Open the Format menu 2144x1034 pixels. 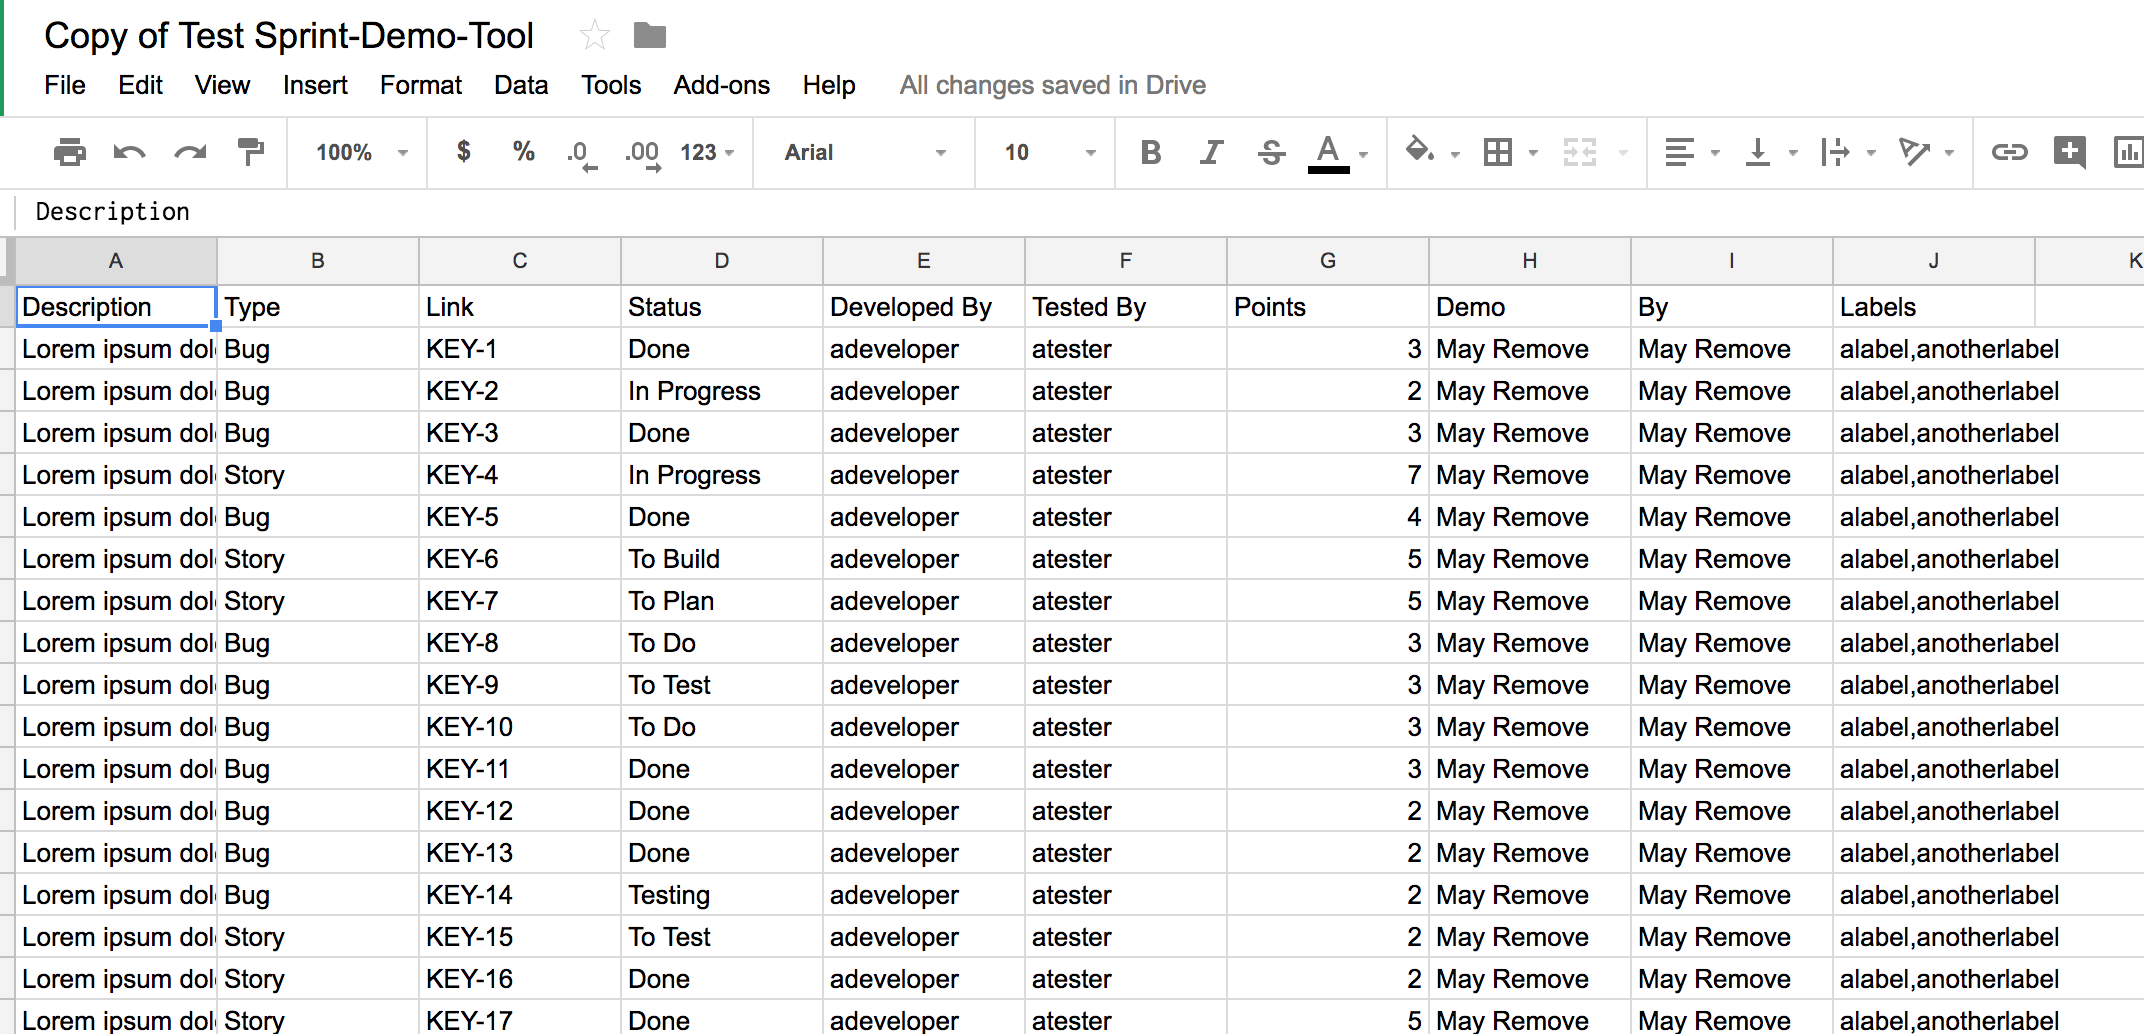[420, 85]
